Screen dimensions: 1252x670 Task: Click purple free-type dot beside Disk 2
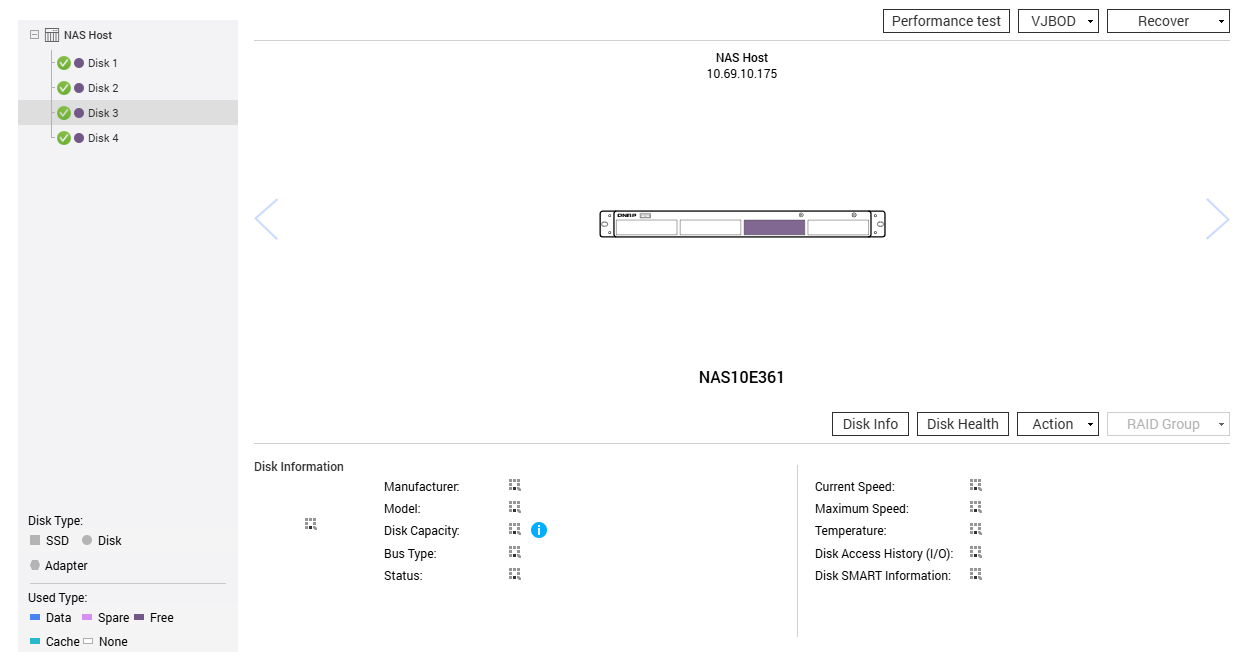pyautogui.click(x=79, y=88)
